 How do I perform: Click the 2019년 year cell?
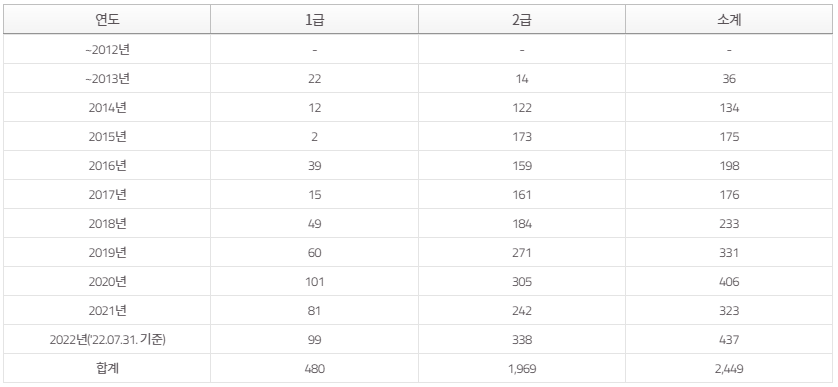(x=107, y=252)
